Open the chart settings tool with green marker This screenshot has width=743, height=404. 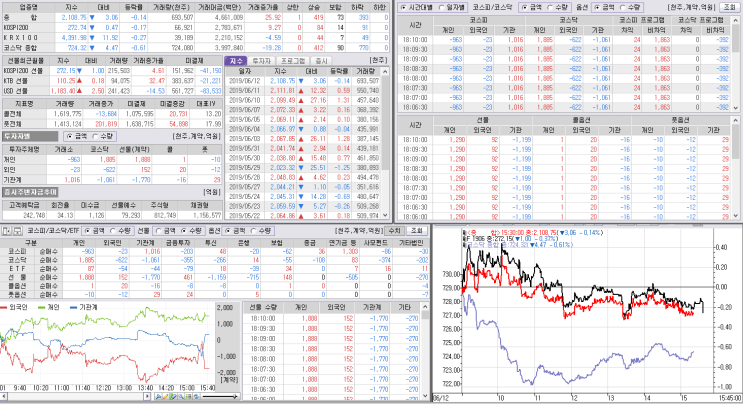(x=173, y=396)
